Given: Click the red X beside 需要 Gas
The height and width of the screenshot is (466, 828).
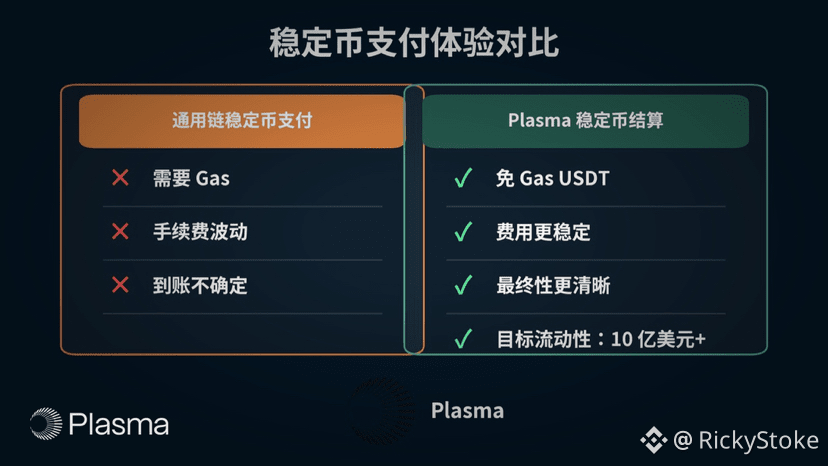Looking at the screenshot, I should [120, 179].
